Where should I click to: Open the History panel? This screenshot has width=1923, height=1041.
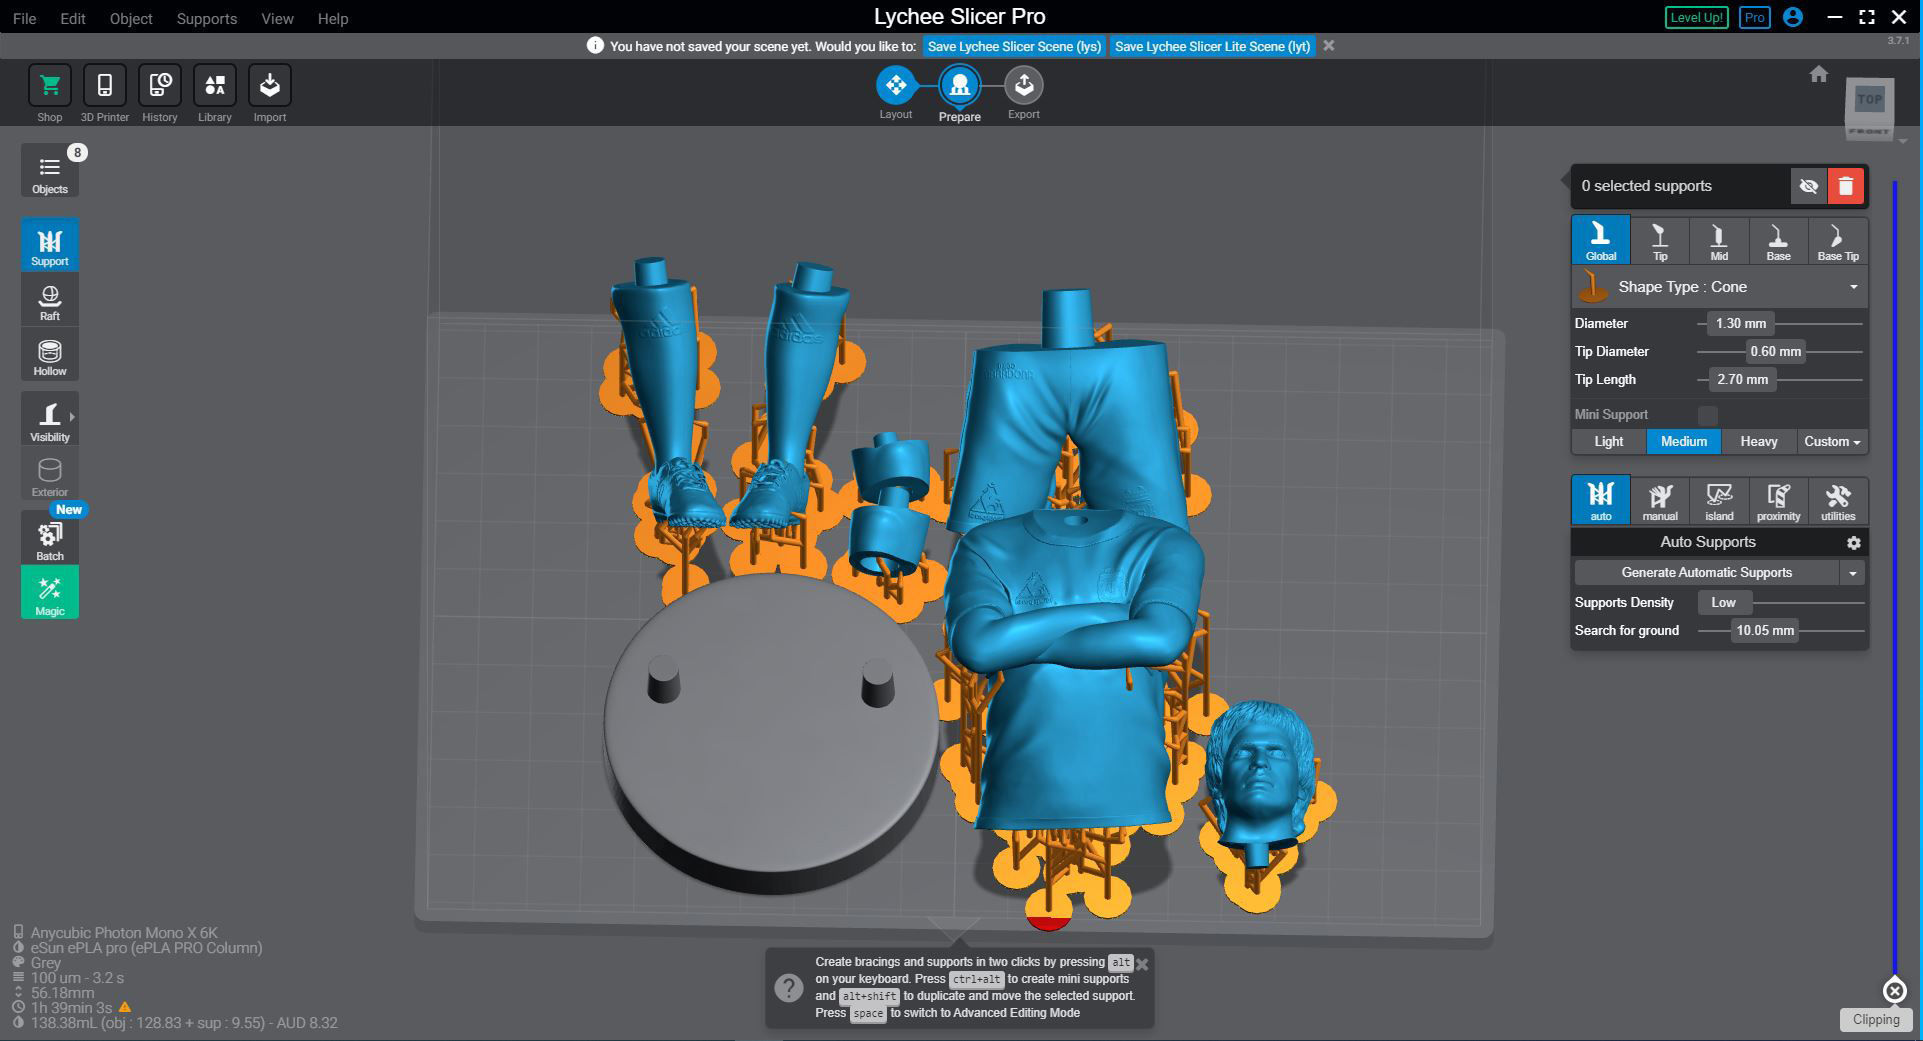160,86
